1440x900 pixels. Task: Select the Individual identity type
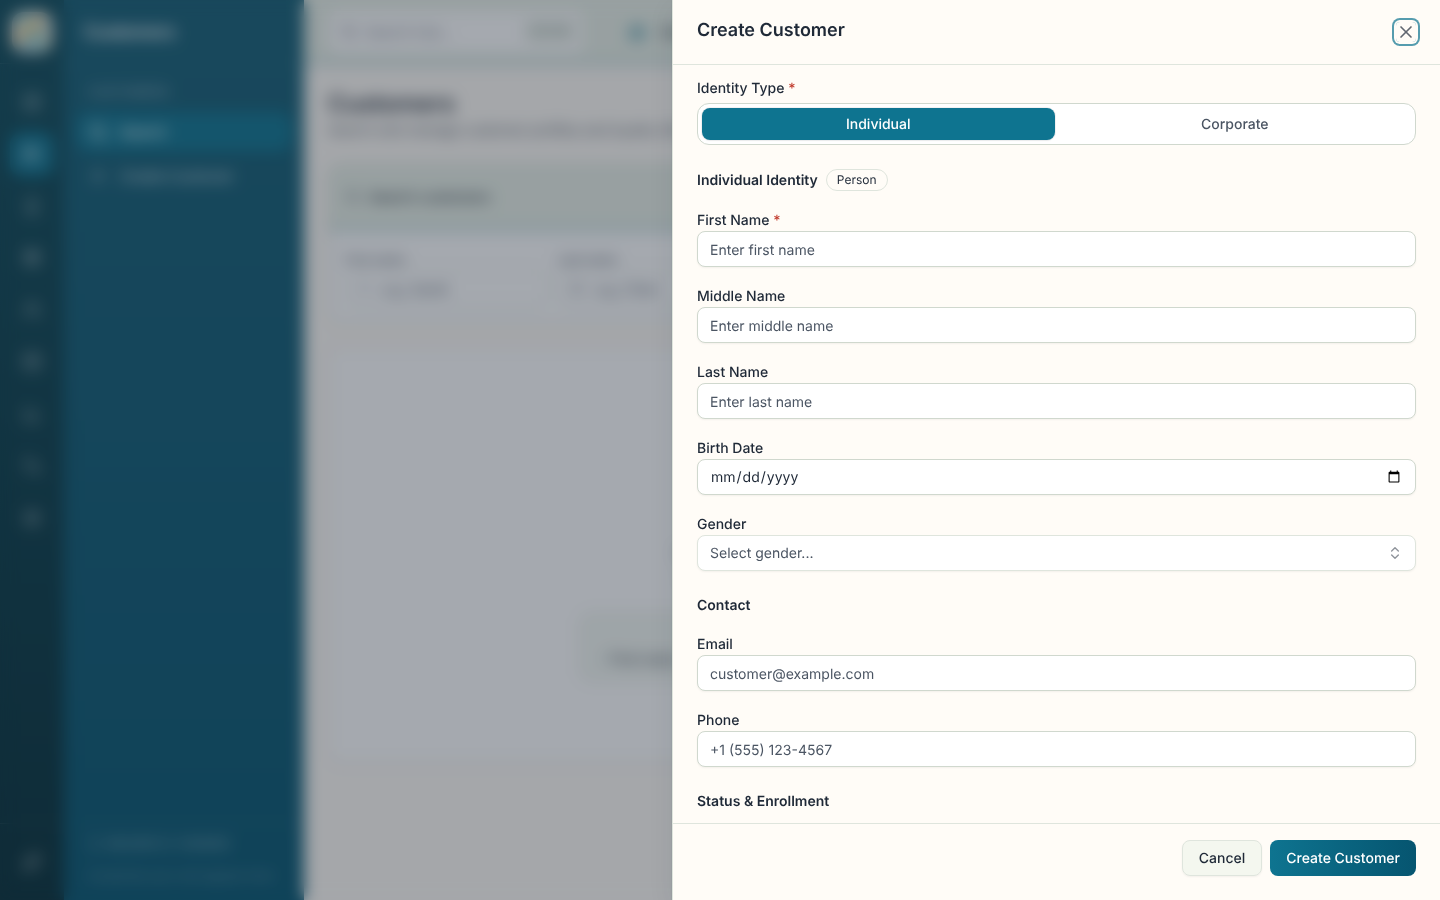(x=878, y=124)
